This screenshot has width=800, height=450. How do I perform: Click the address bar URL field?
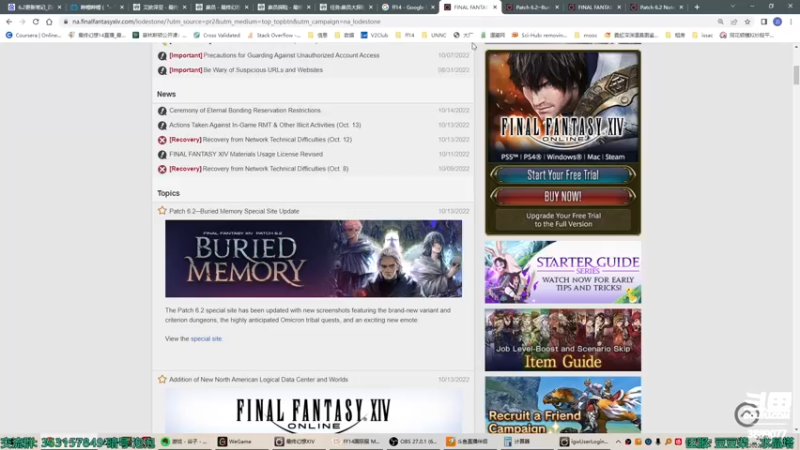click(388, 22)
